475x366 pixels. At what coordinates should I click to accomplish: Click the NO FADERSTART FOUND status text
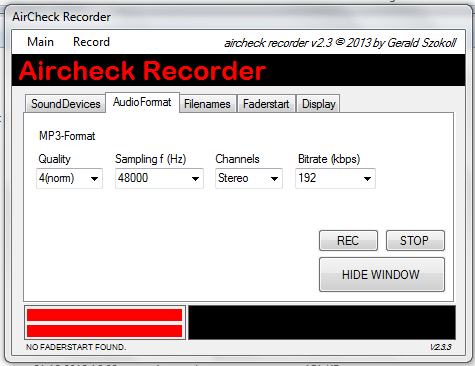76,347
